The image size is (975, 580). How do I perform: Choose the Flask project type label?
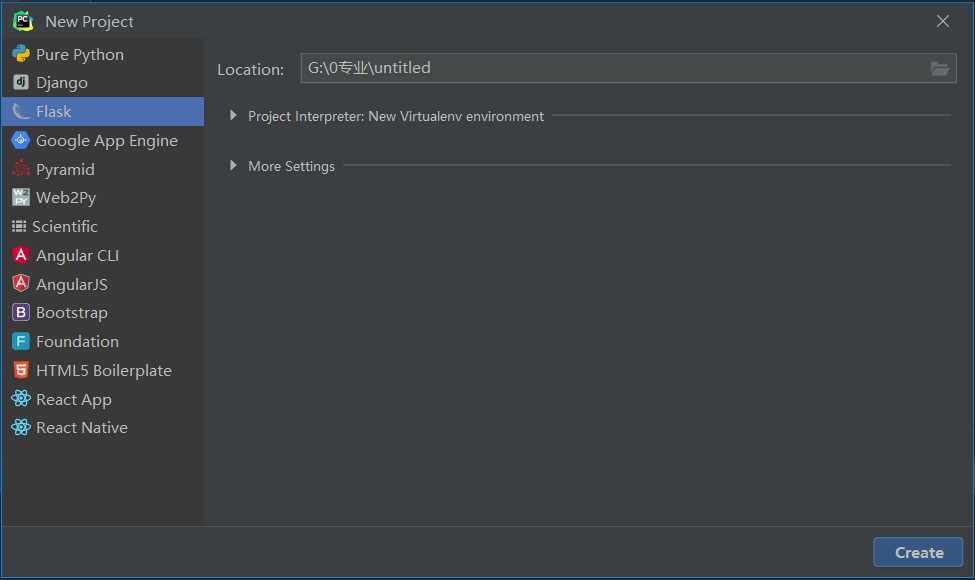tap(53, 111)
